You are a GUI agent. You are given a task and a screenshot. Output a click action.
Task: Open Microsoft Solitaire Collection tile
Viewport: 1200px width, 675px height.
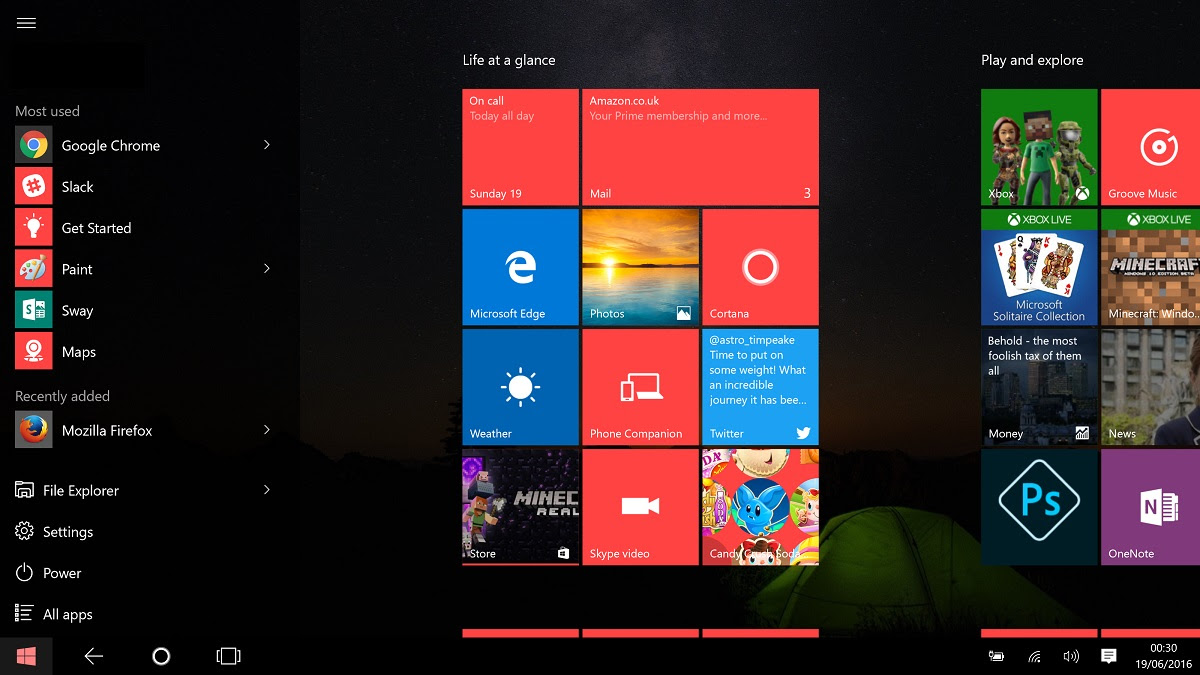coord(1039,267)
